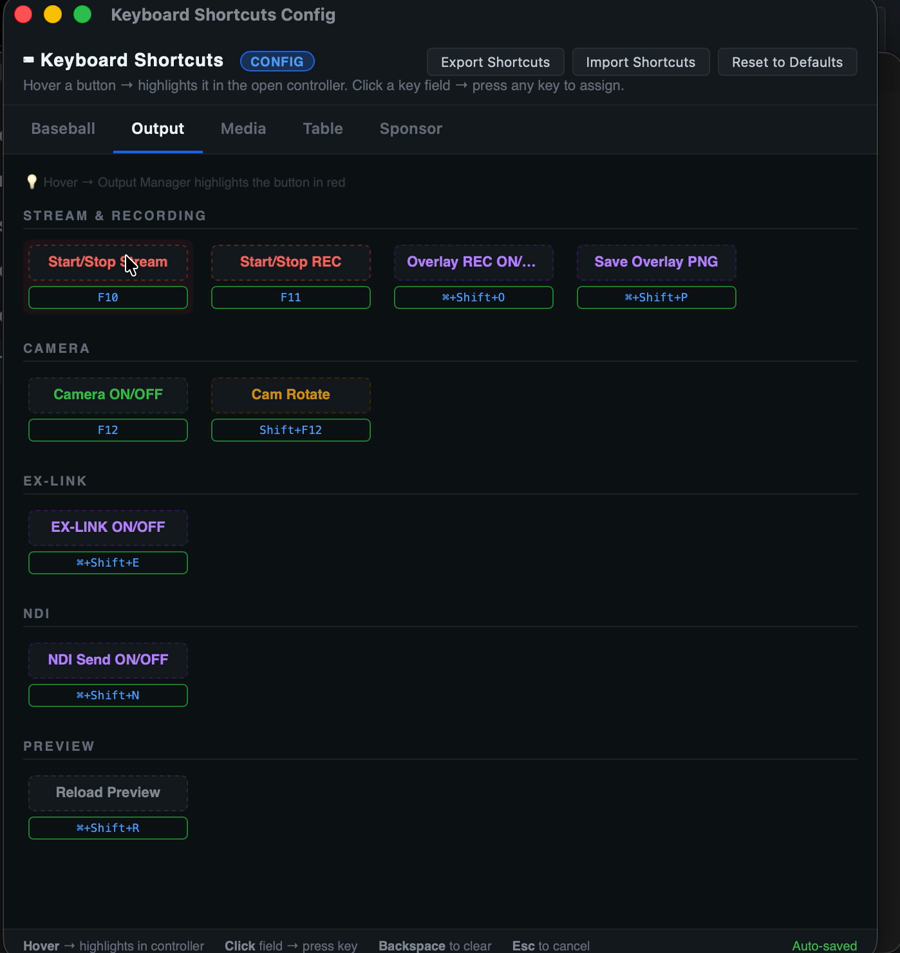The image size is (900, 953).
Task: Click the NDI section heading
Action: (36, 613)
